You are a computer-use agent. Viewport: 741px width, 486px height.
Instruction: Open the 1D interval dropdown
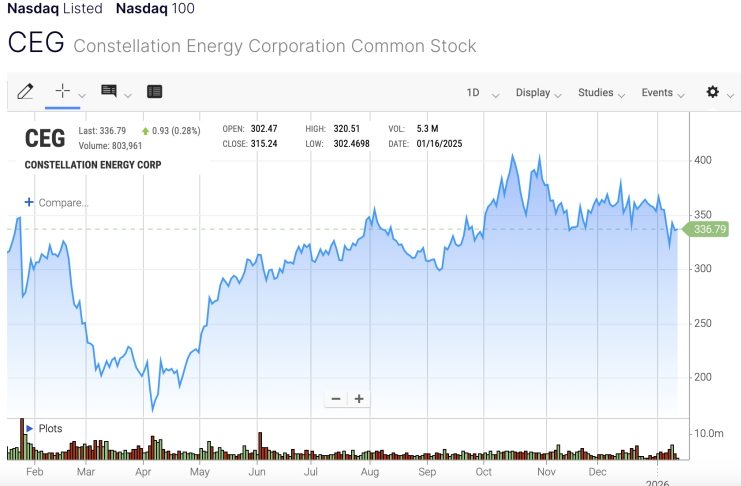478,93
